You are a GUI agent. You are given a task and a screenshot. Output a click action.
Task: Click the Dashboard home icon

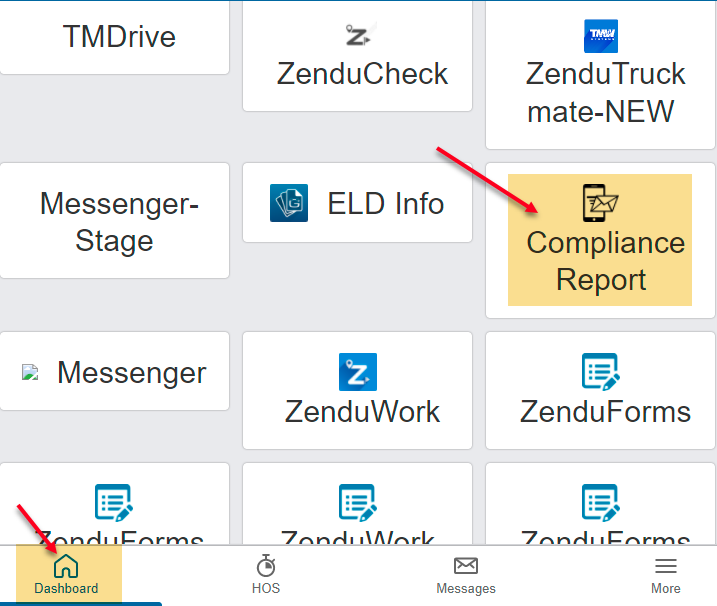pos(66,566)
